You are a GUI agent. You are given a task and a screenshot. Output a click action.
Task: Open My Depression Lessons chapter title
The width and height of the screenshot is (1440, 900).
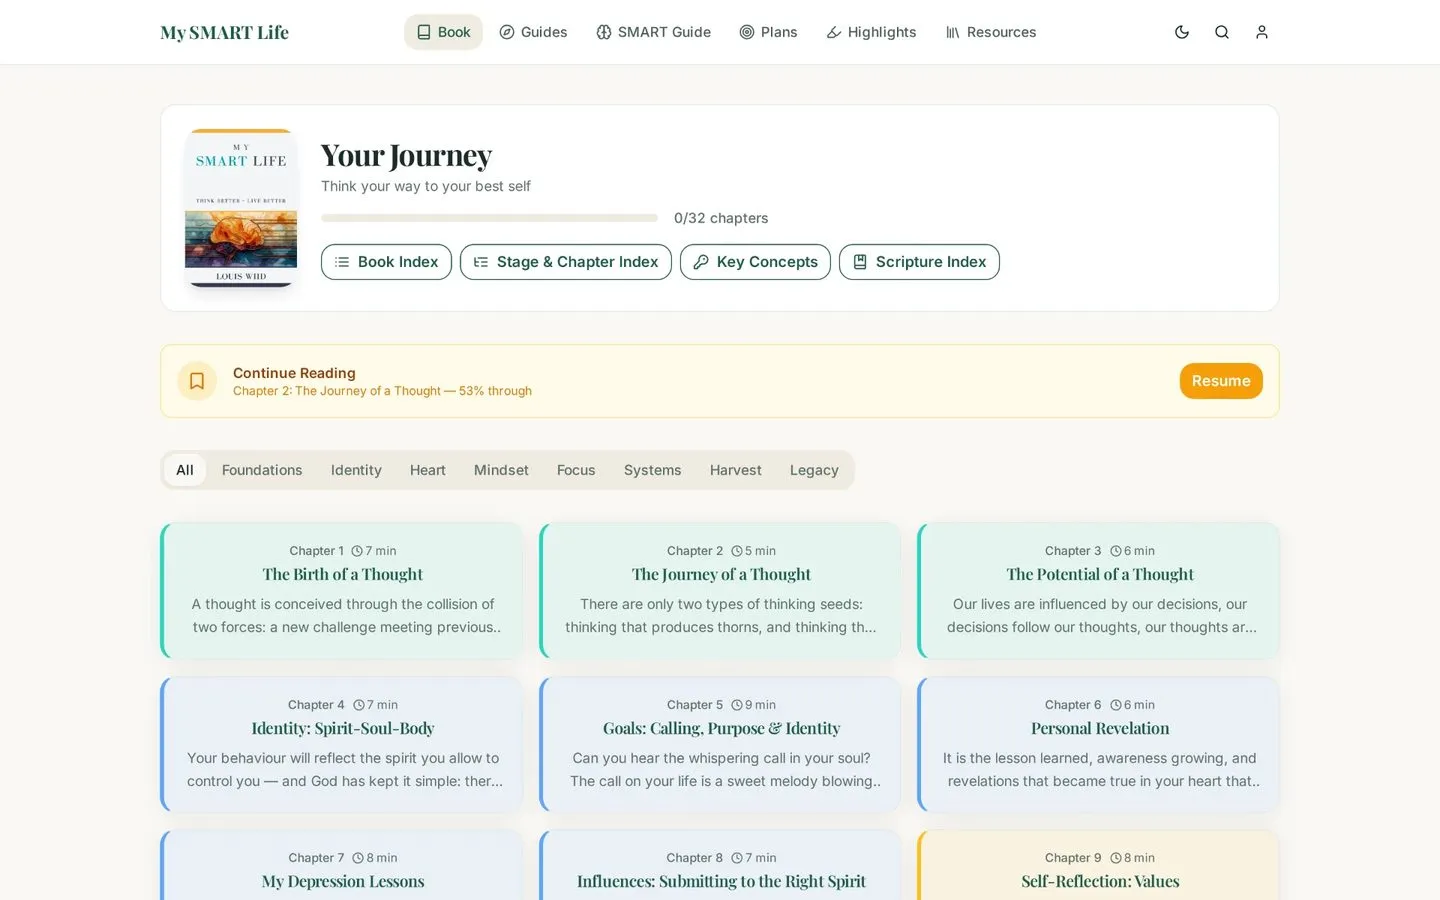[x=343, y=881]
